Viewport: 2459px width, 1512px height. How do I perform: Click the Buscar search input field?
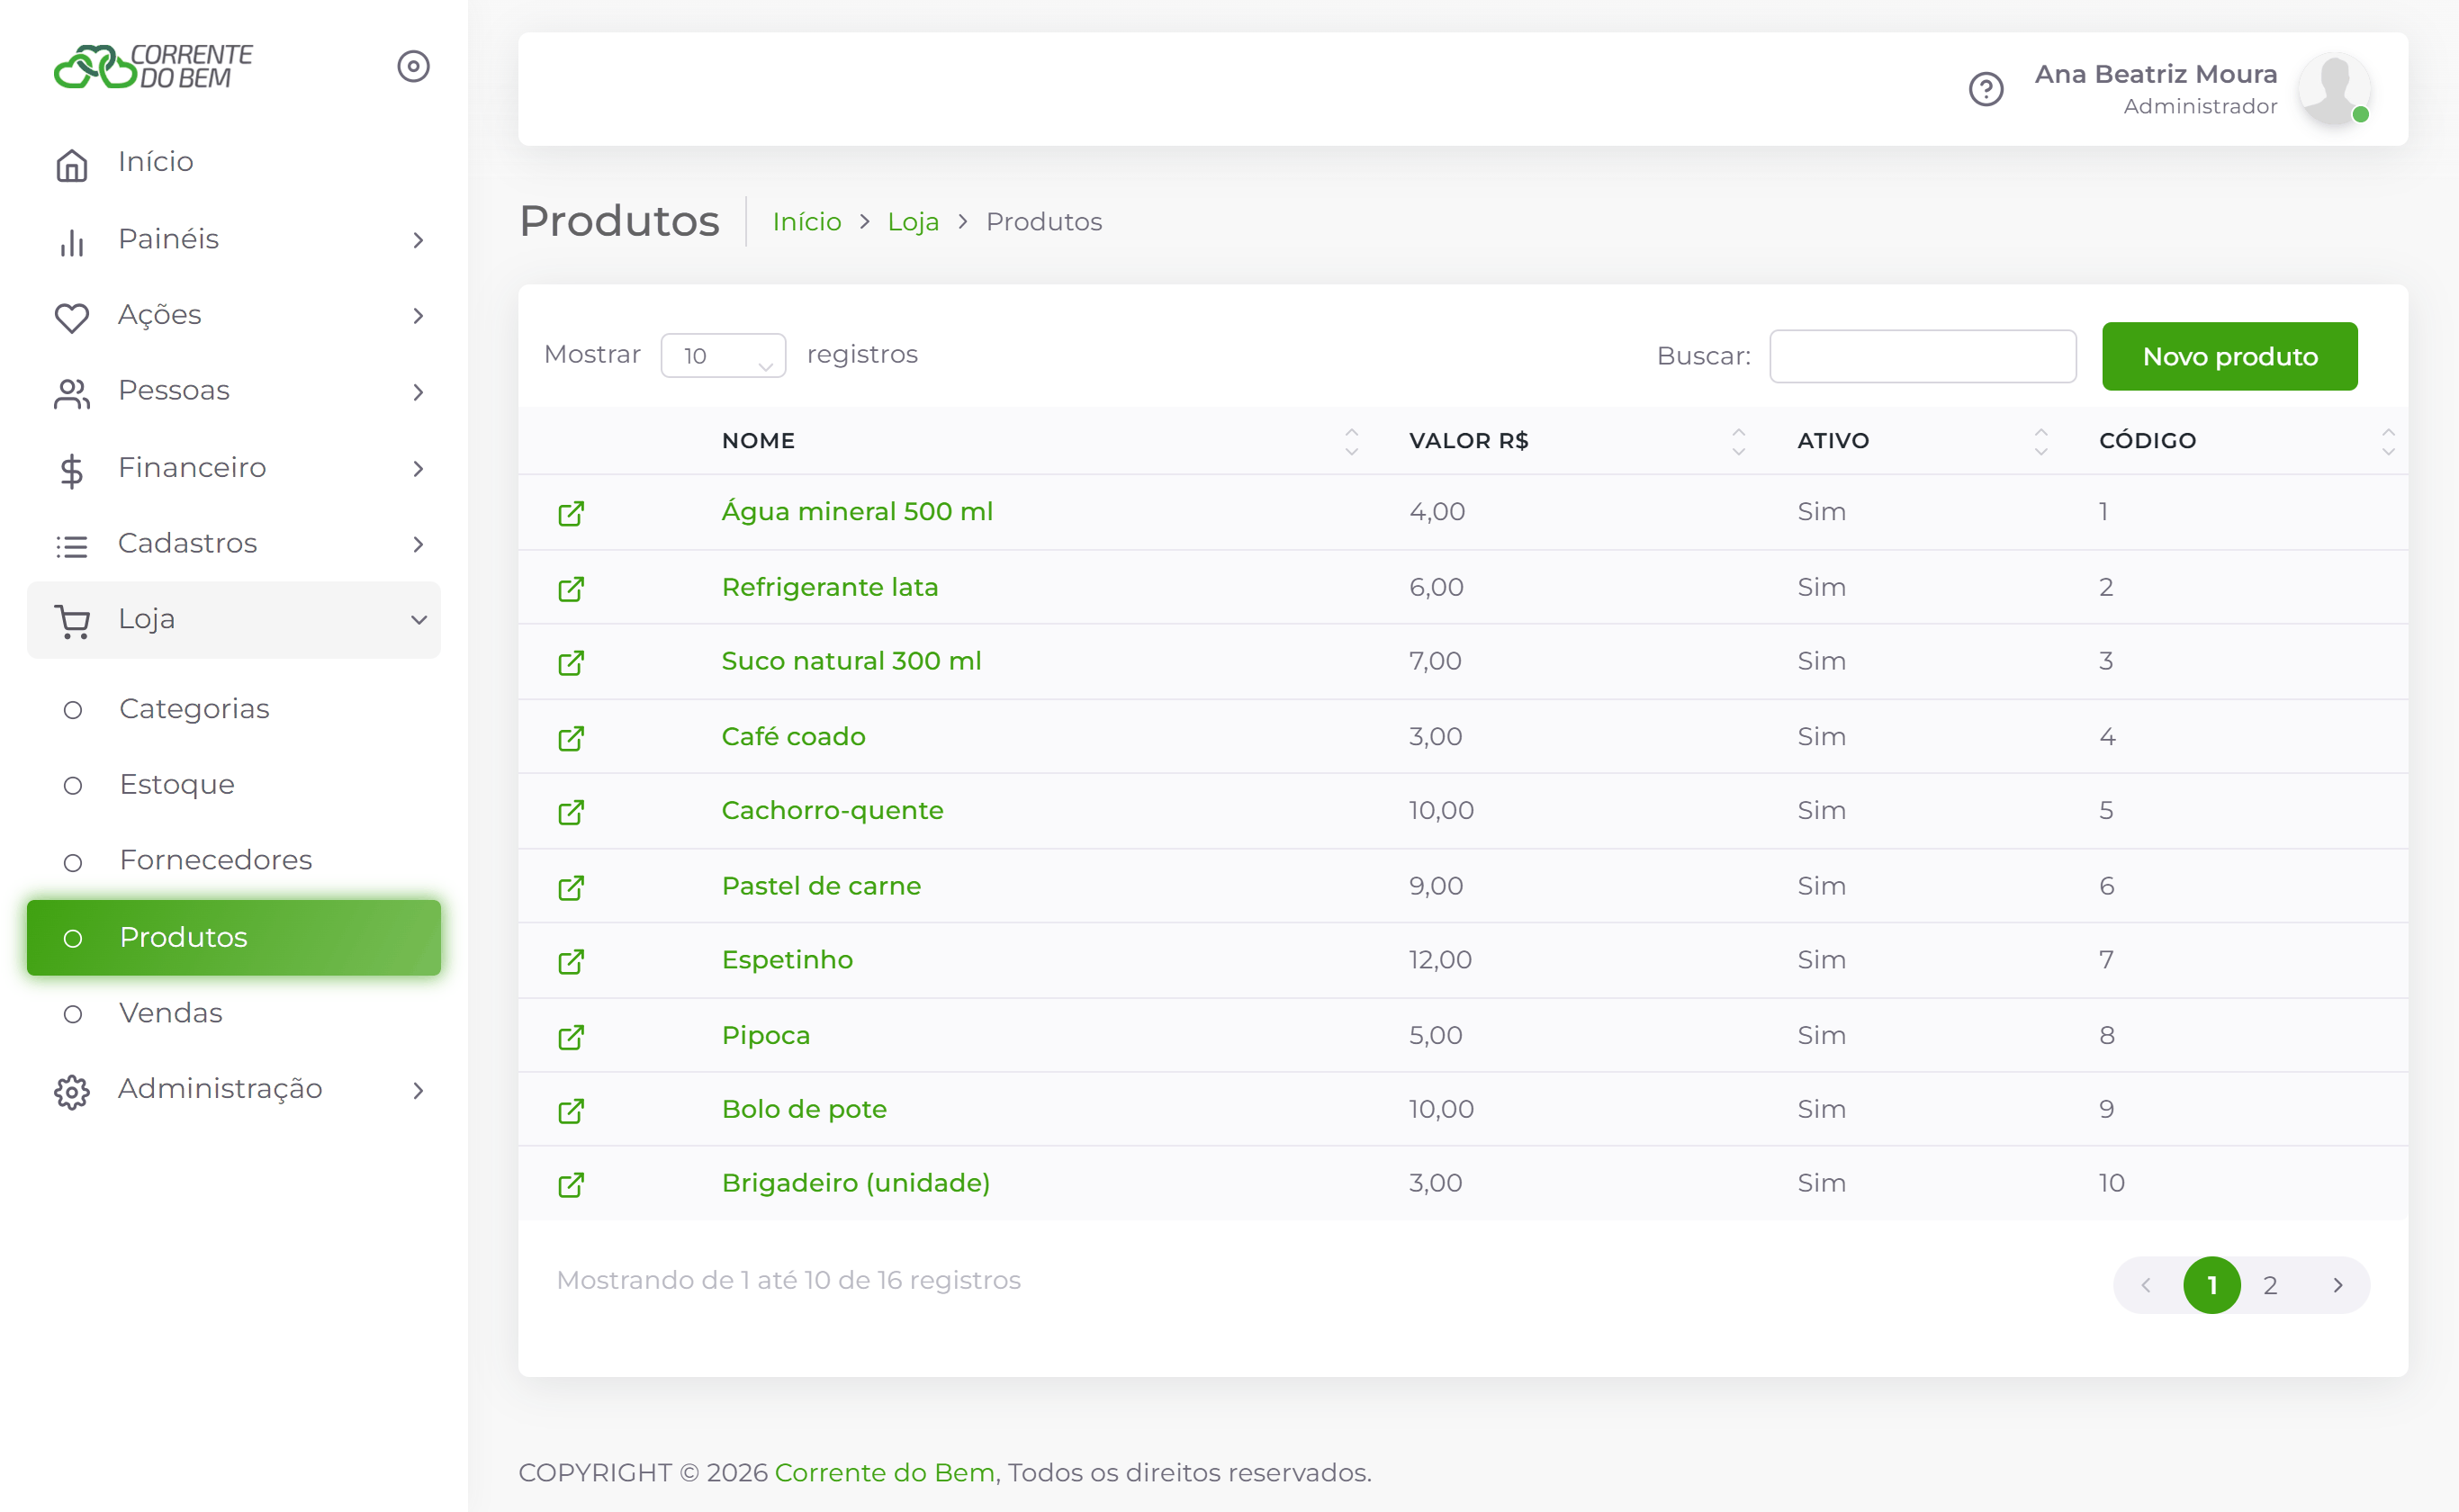pos(1922,356)
